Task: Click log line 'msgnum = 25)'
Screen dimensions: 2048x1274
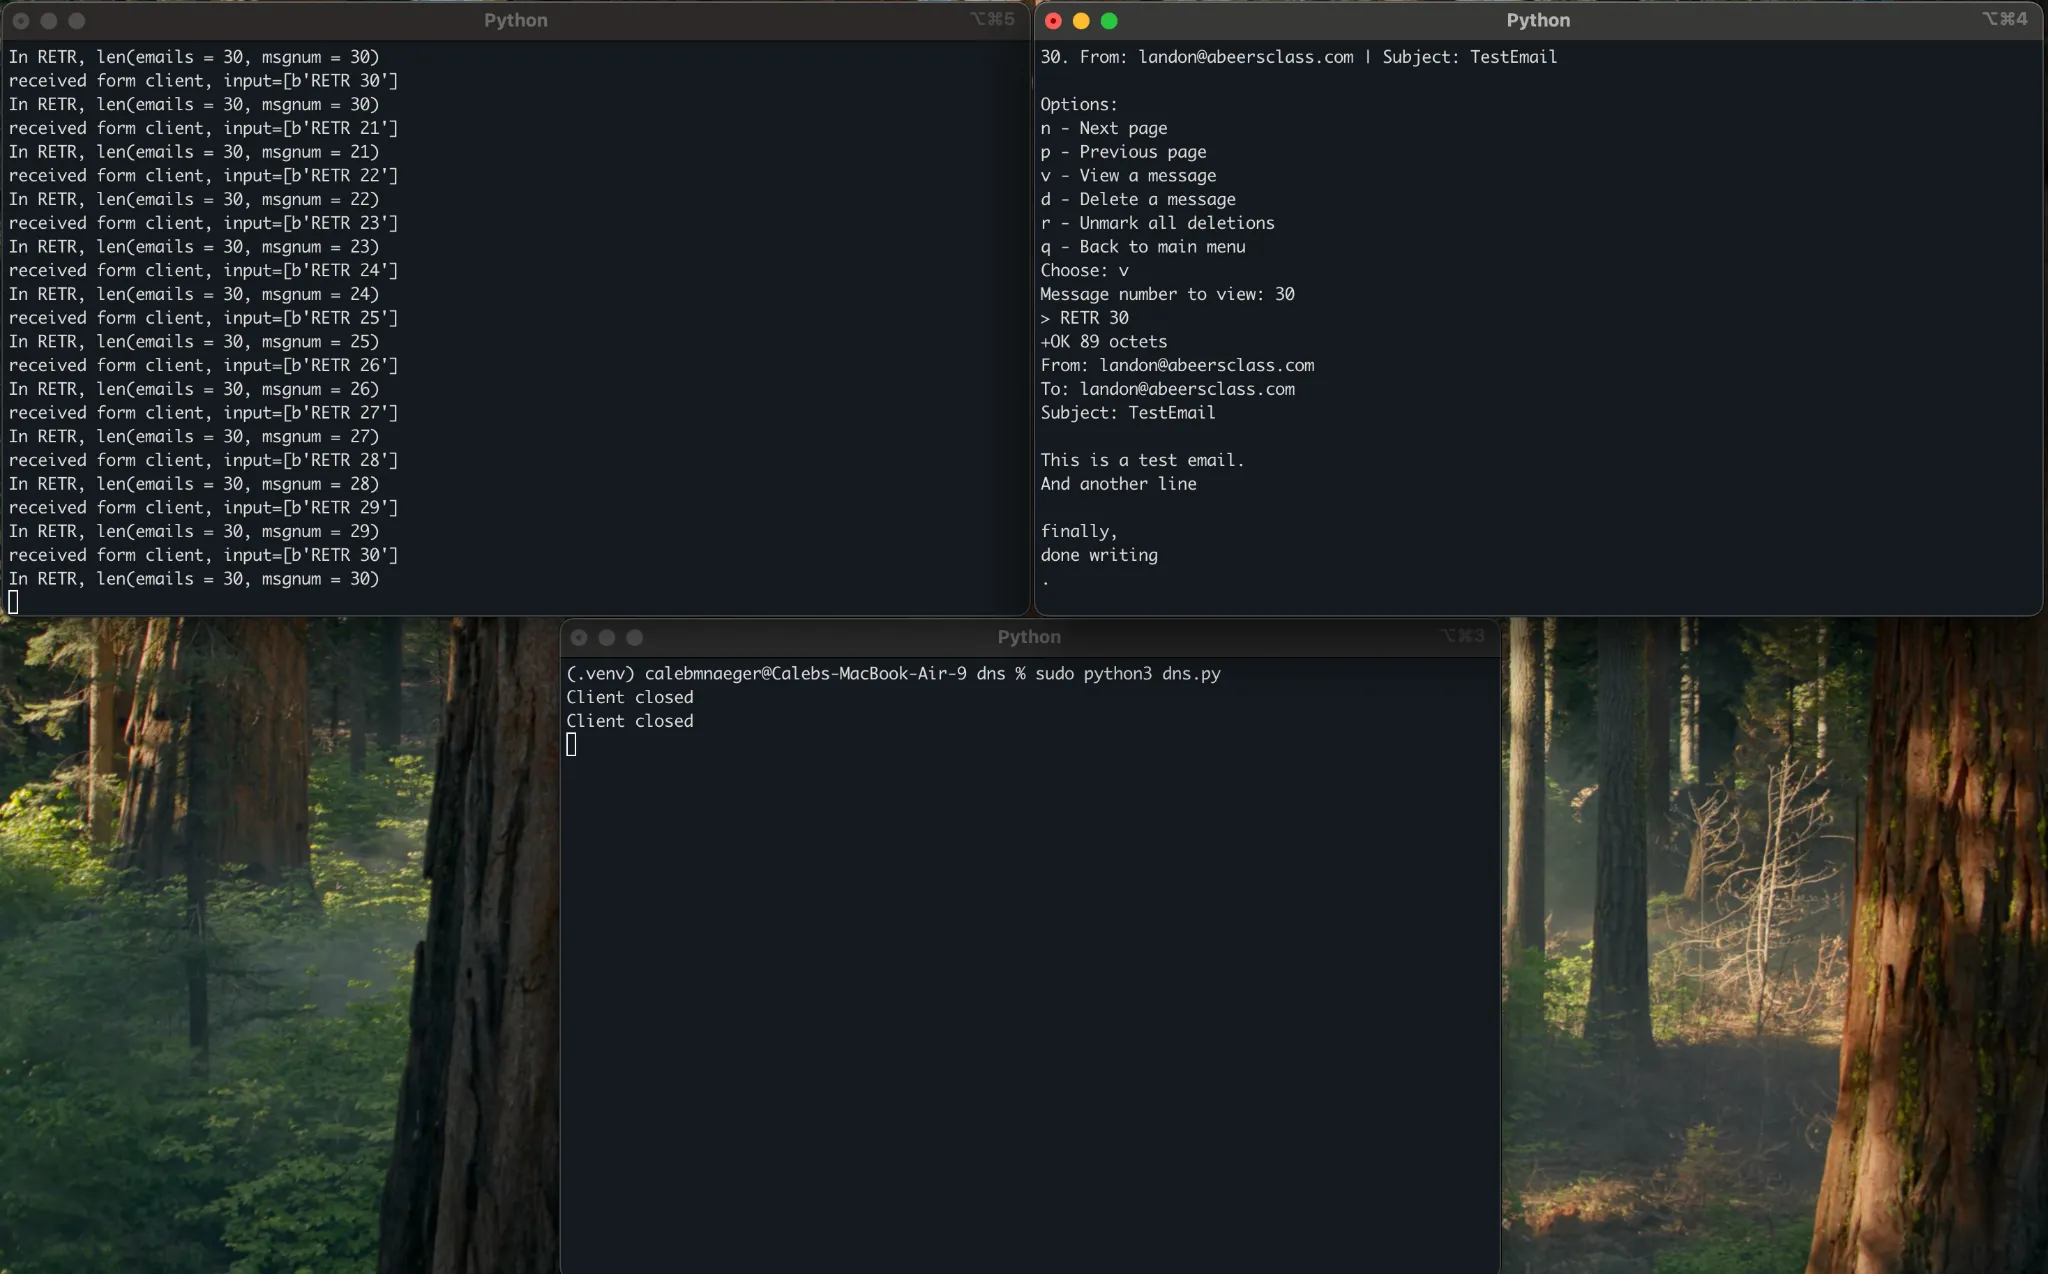Action: pyautogui.click(x=194, y=342)
